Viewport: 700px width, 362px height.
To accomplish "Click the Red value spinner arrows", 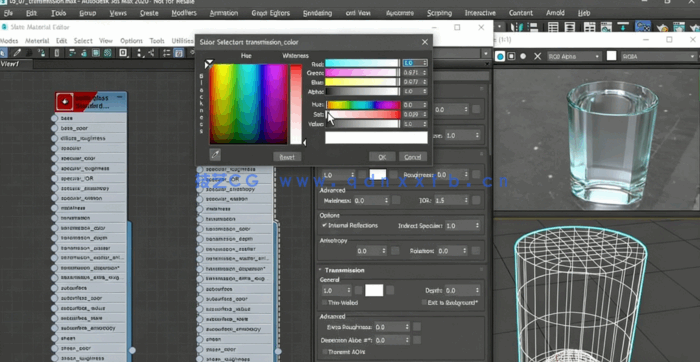I will tap(425, 63).
